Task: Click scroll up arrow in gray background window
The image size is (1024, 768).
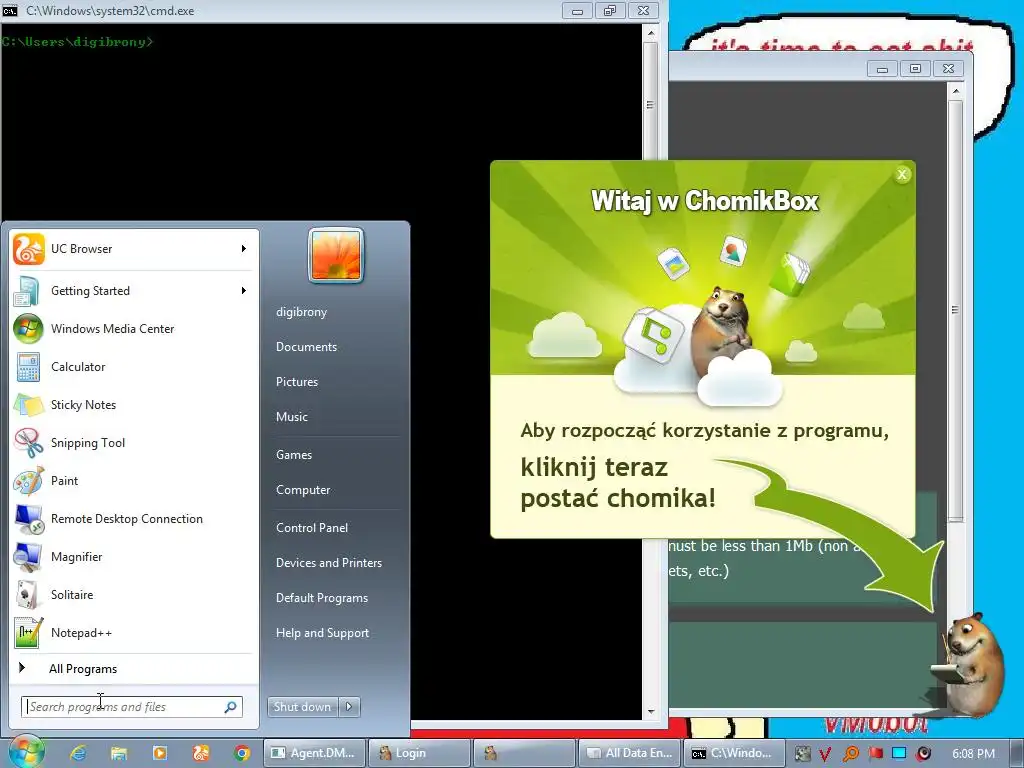Action: click(955, 90)
